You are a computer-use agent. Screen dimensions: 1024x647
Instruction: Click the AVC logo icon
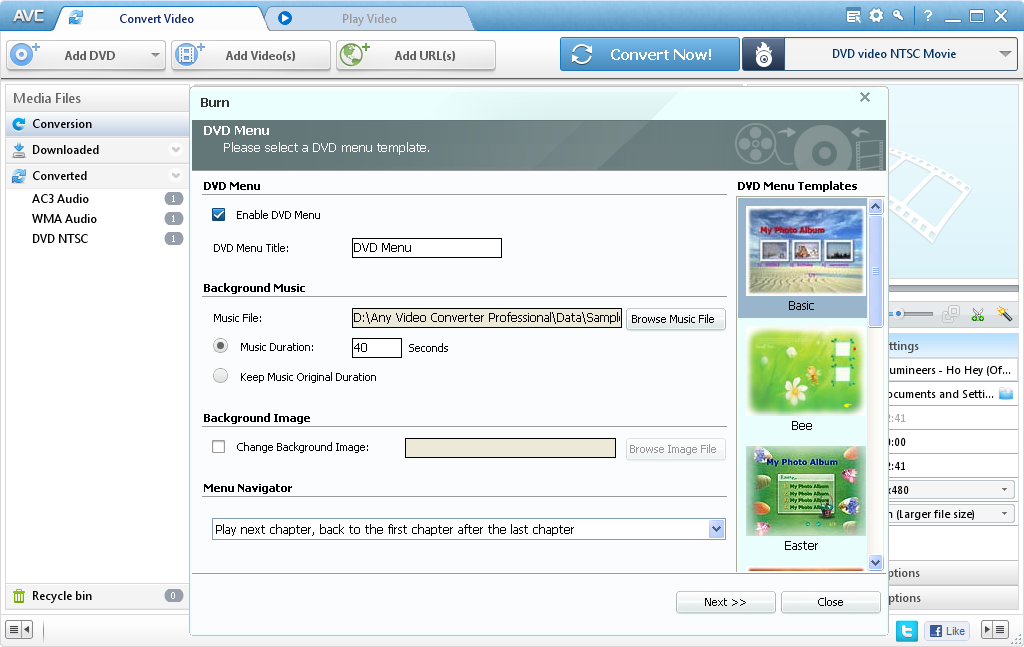[29, 16]
